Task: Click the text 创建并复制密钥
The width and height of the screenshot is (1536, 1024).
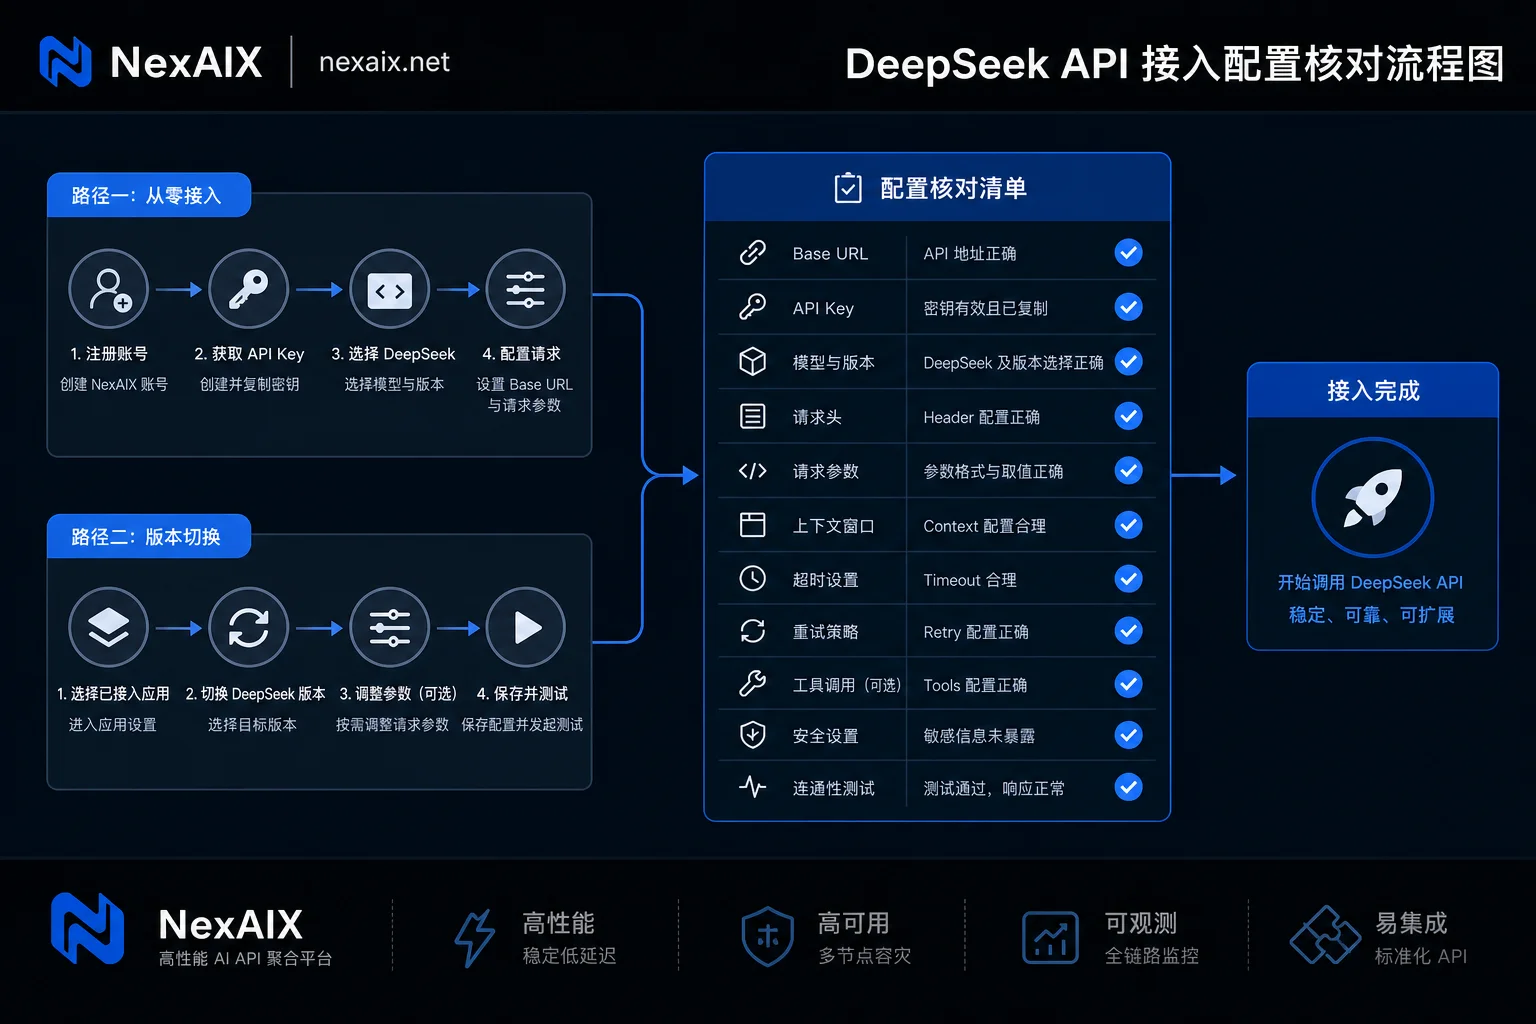Action: tap(250, 384)
